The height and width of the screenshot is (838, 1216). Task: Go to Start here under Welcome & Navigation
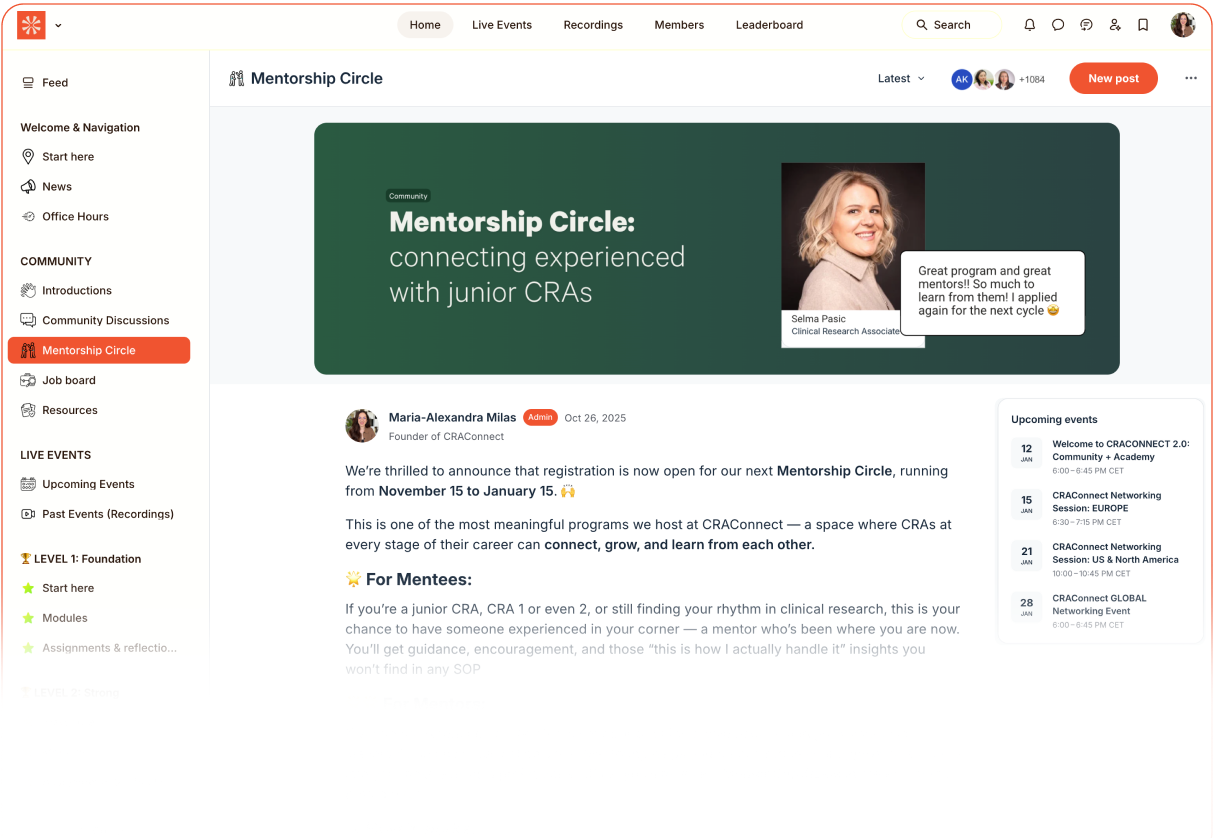(99, 157)
